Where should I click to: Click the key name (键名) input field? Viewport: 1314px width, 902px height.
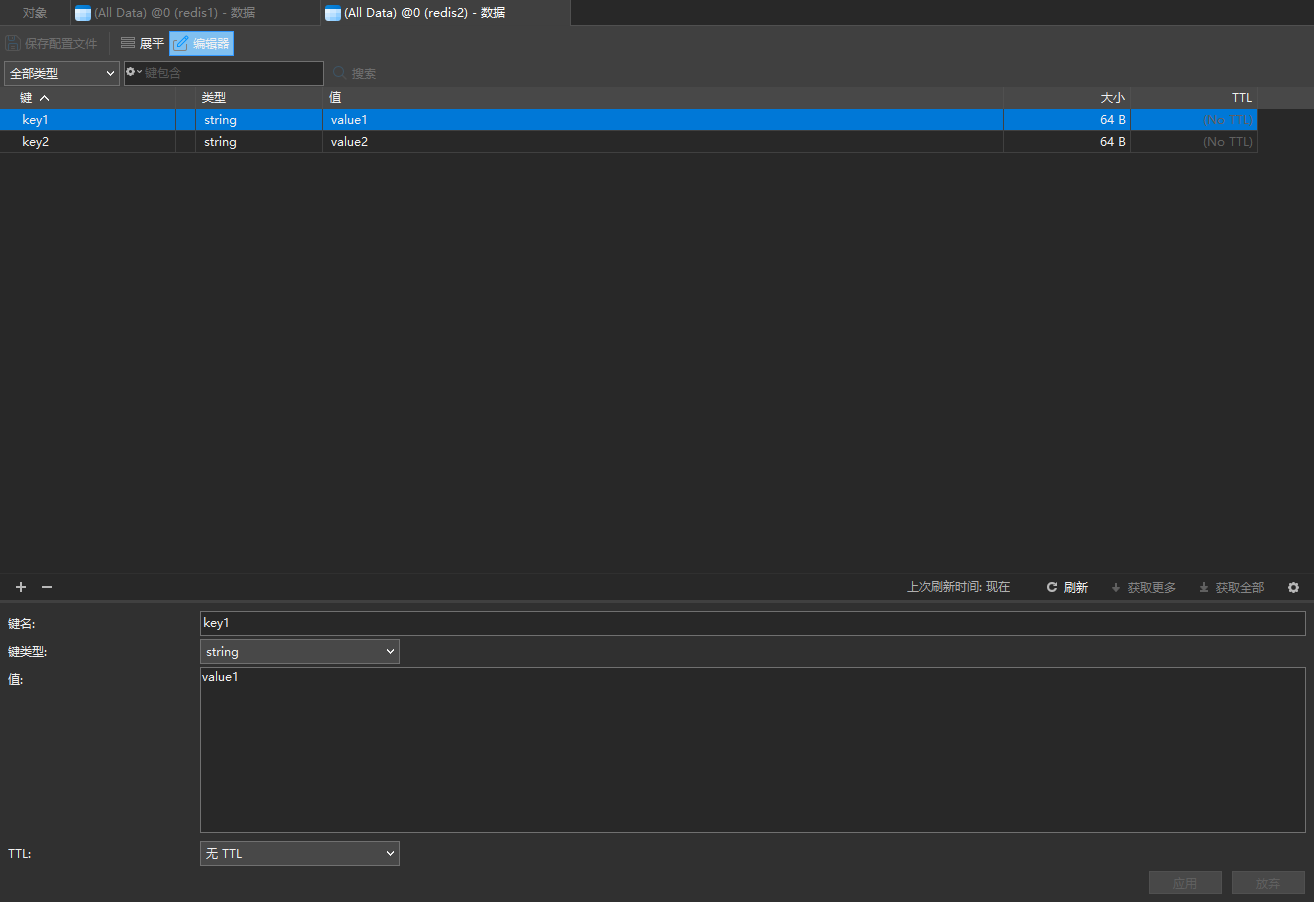pos(752,624)
